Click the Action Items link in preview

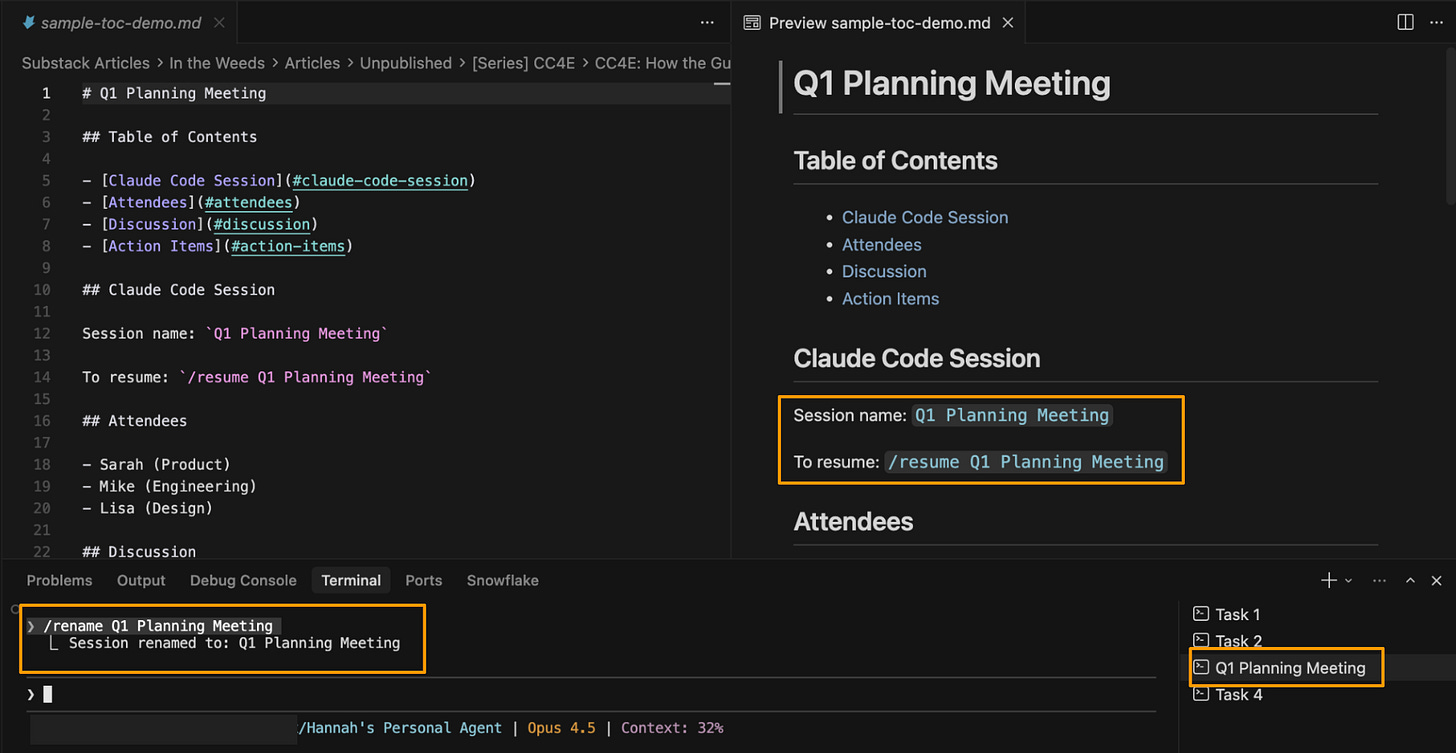(890, 298)
